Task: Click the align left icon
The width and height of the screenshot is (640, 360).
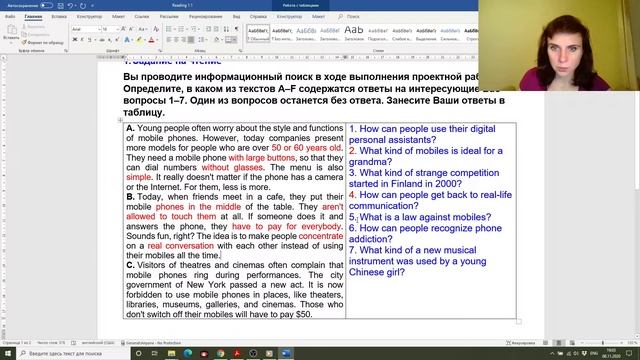Action: 169,40
